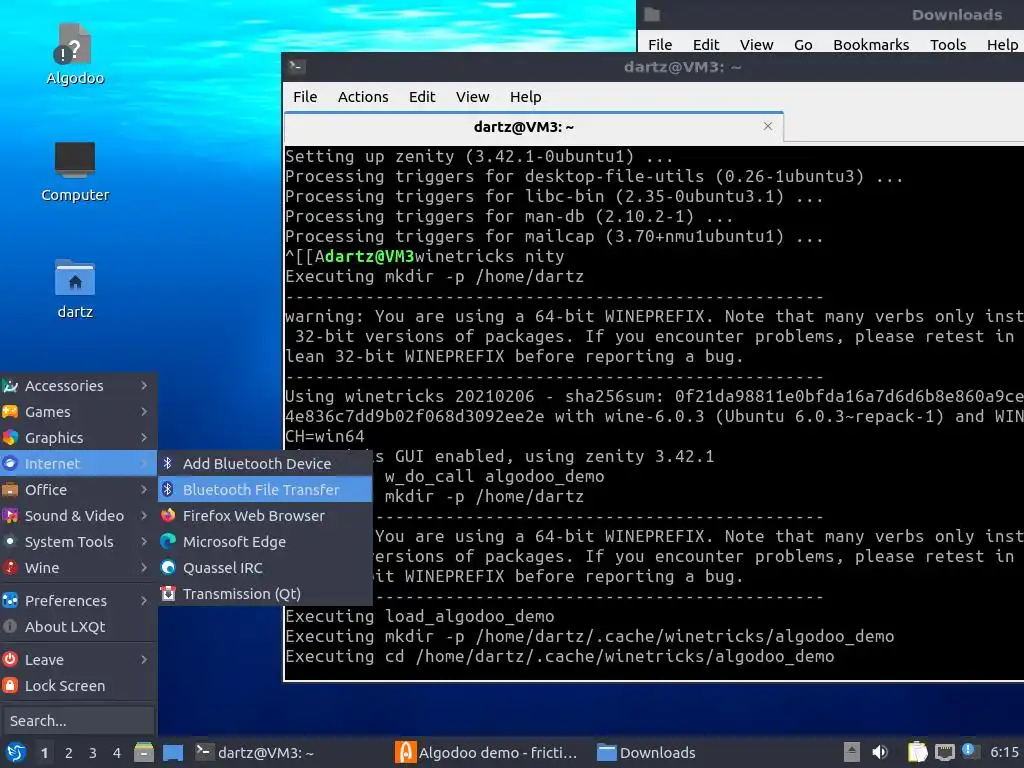This screenshot has height=768, width=1024.
Task: Expand the Graphics submenu
Action: (x=78, y=438)
